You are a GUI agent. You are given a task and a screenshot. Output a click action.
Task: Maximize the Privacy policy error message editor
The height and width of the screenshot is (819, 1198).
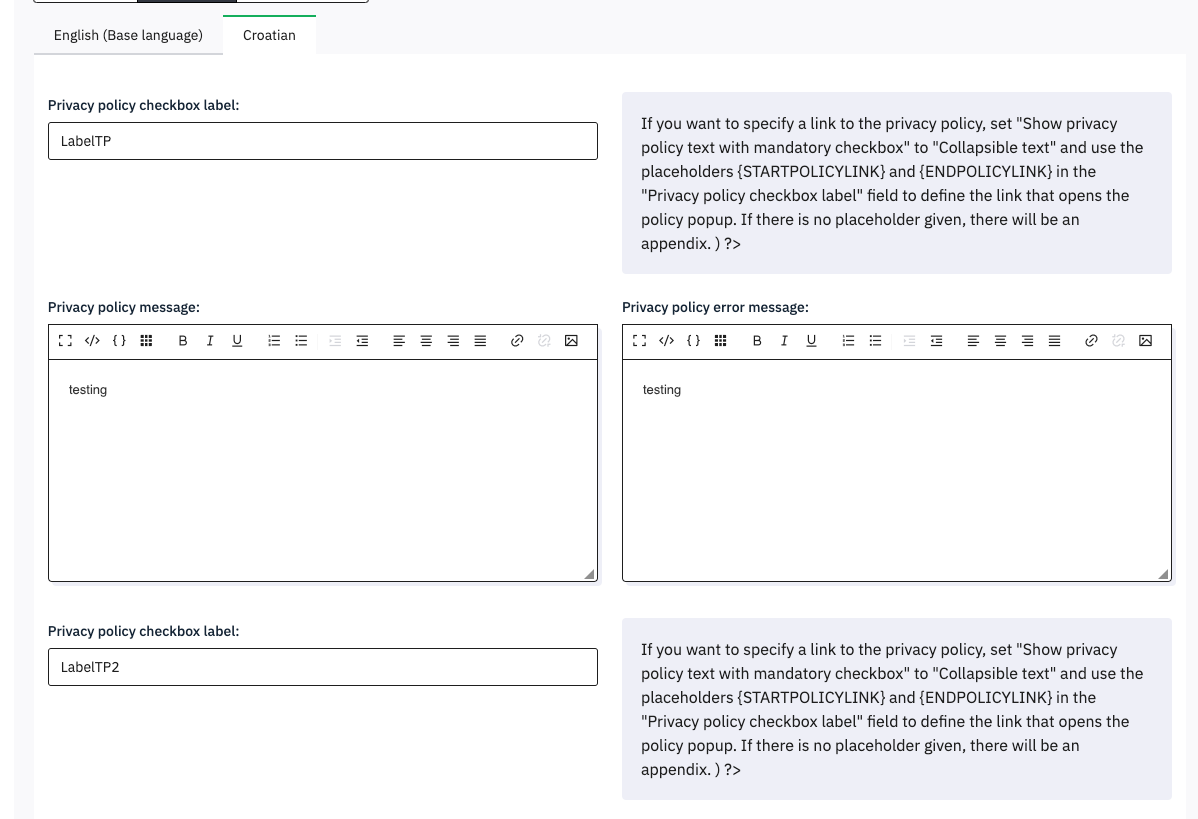click(x=639, y=341)
